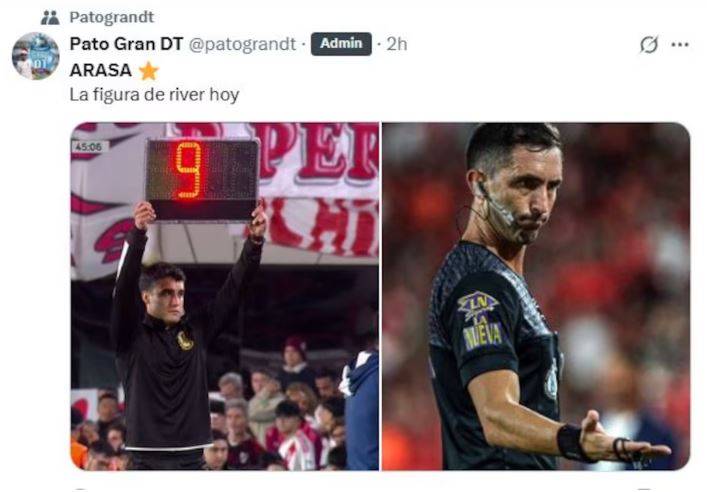Viewport: 707px width, 492px height.
Task: Open the three-dot more options menu
Action: [680, 44]
